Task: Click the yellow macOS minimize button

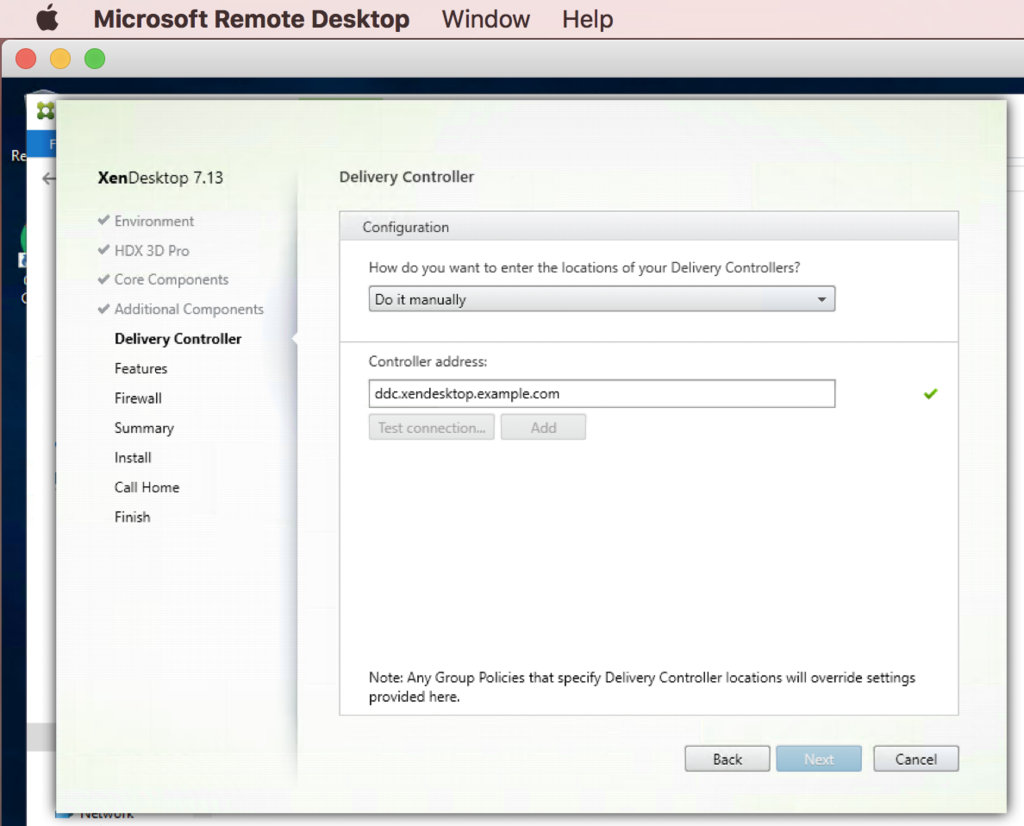Action: coord(60,59)
